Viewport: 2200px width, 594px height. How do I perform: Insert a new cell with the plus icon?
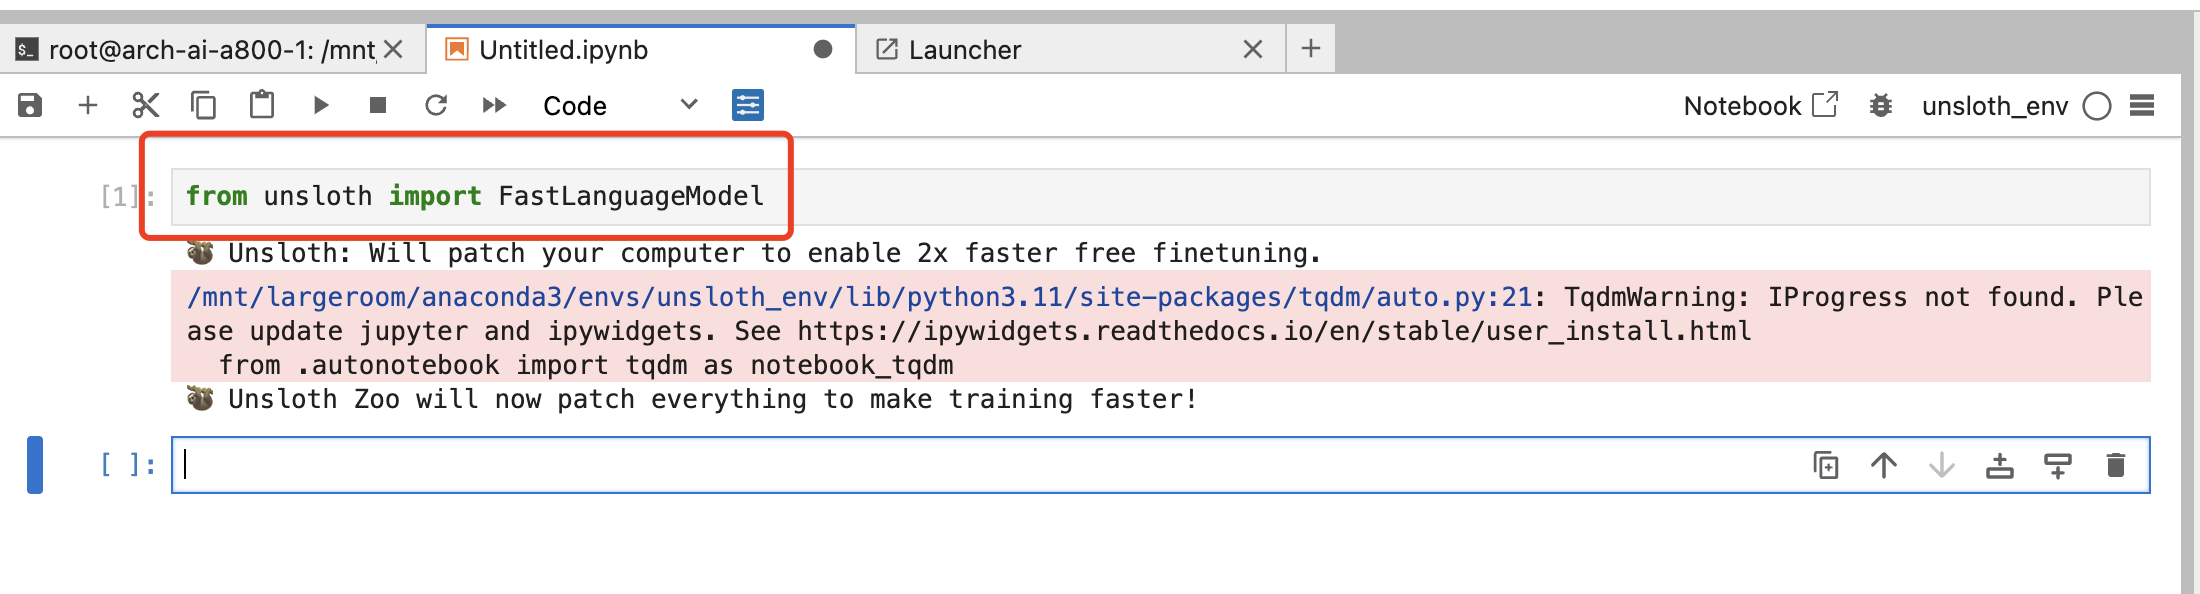(x=88, y=105)
